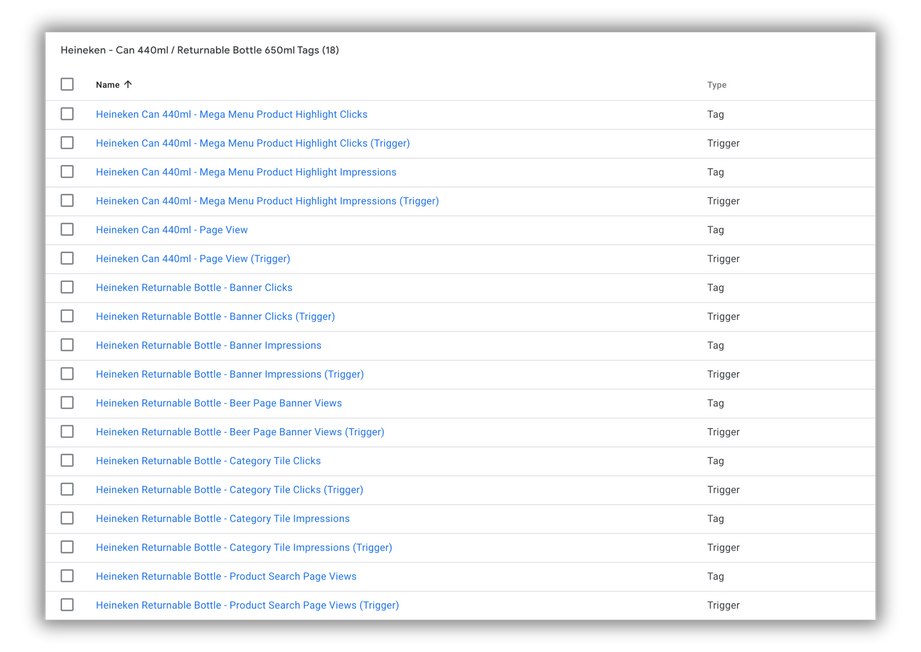The width and height of the screenshot is (921, 652).
Task: Click the Name column sort arrow
Action: [128, 85]
